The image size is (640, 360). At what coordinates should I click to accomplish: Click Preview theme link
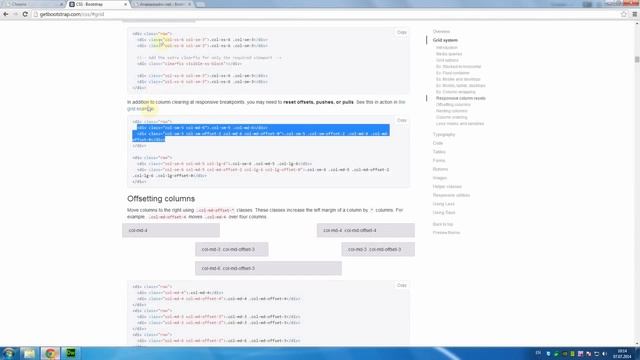[x=446, y=233]
